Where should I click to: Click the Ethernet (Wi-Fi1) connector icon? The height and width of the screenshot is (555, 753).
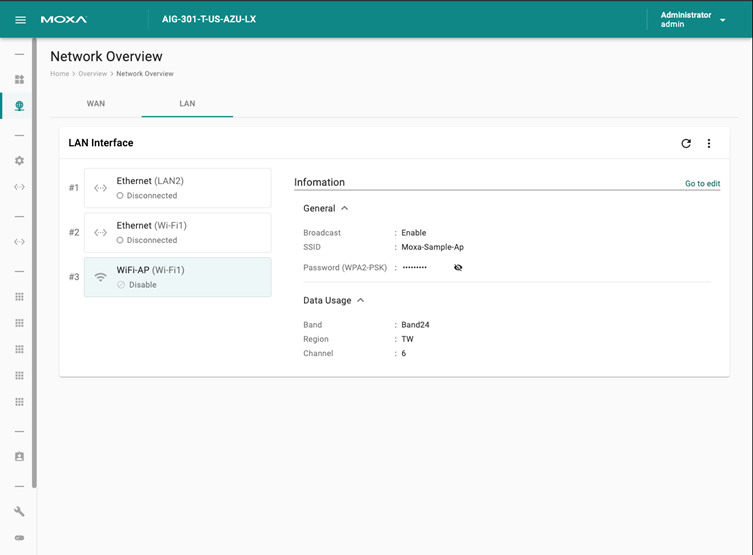[x=100, y=233]
